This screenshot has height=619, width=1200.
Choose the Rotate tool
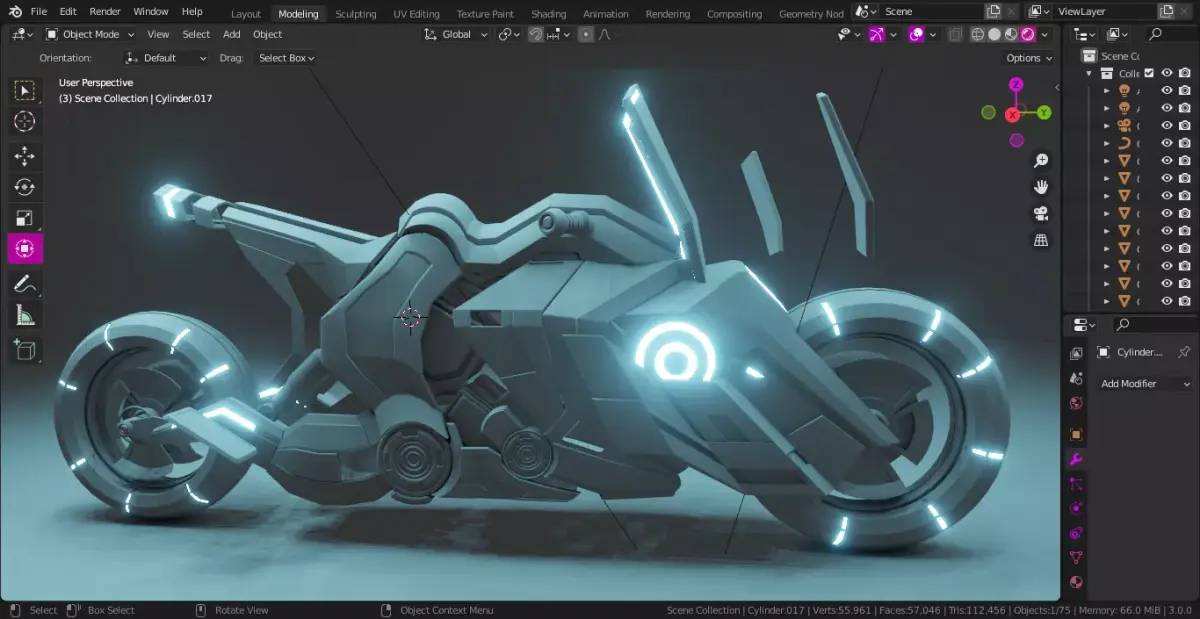25,187
